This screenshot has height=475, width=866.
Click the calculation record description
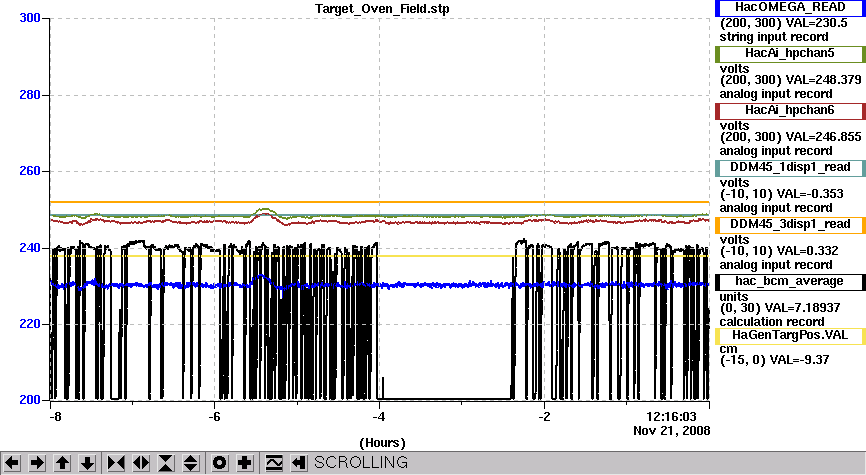(x=772, y=322)
